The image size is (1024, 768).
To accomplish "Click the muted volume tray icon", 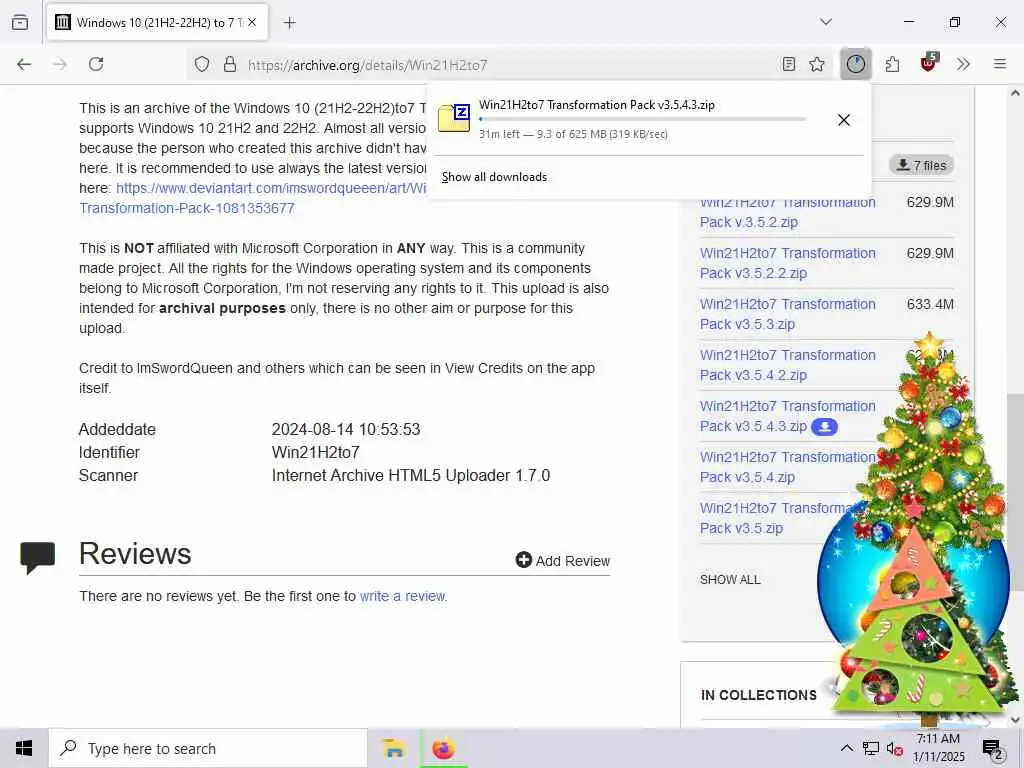I will pos(894,748).
